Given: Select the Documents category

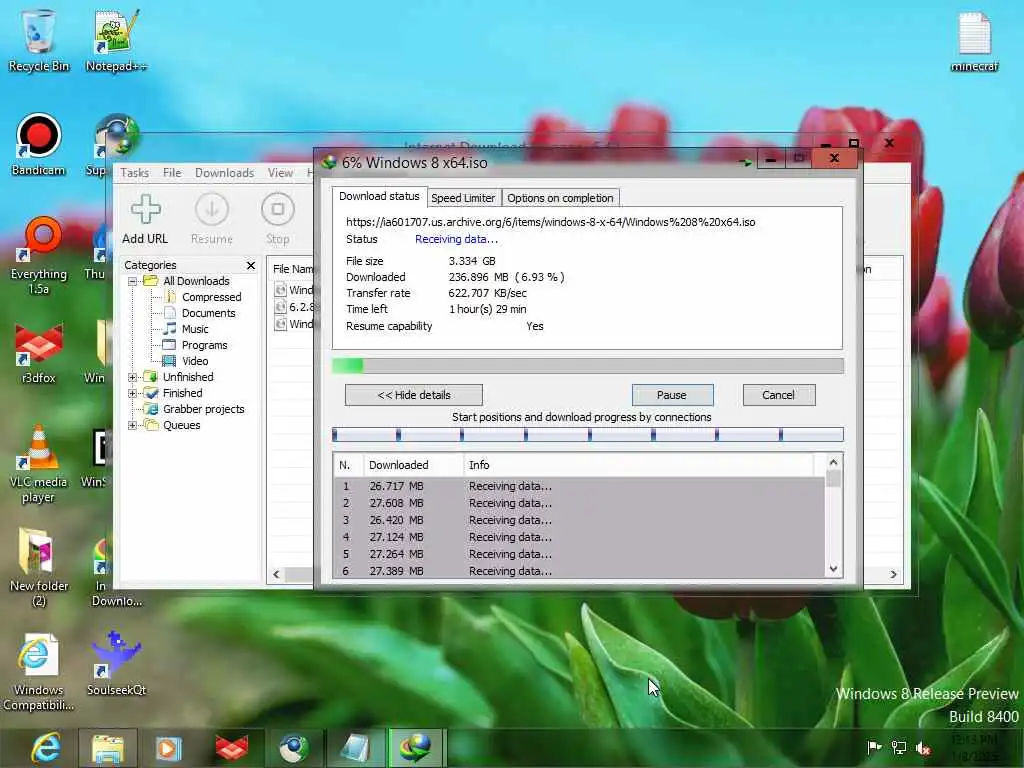Looking at the screenshot, I should [x=208, y=313].
